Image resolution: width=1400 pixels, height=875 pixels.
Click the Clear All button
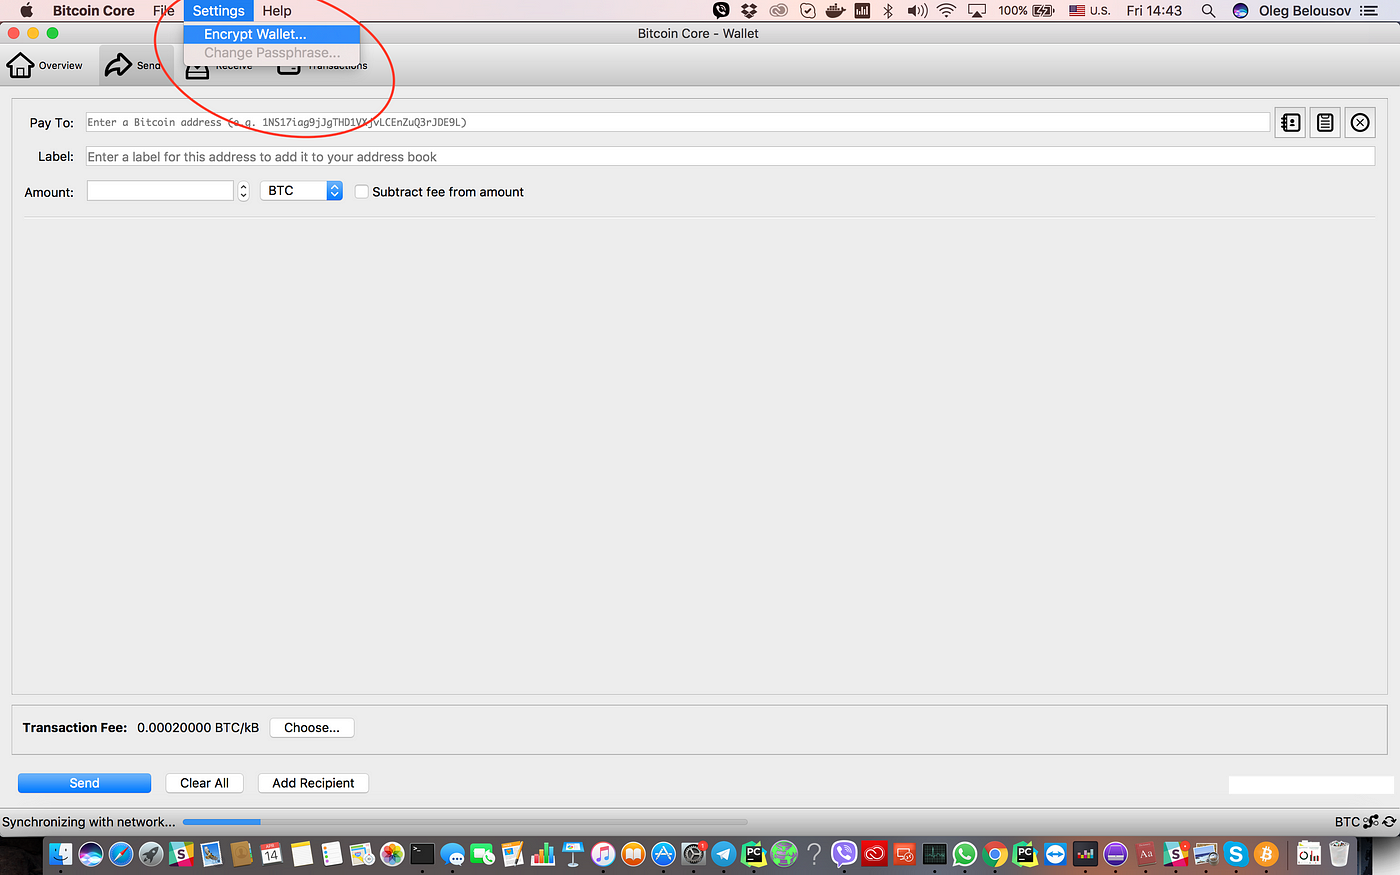point(204,783)
